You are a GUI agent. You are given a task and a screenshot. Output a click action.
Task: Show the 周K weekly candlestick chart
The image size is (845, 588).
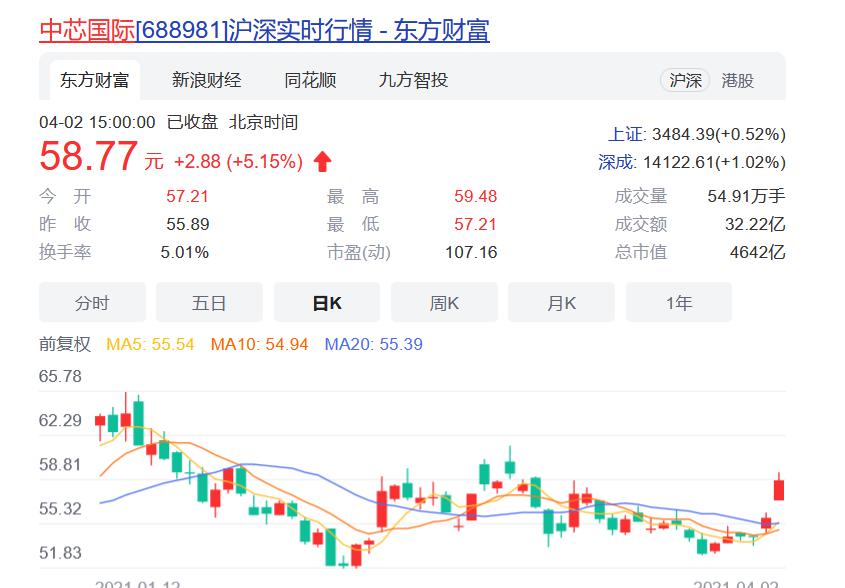click(x=444, y=302)
